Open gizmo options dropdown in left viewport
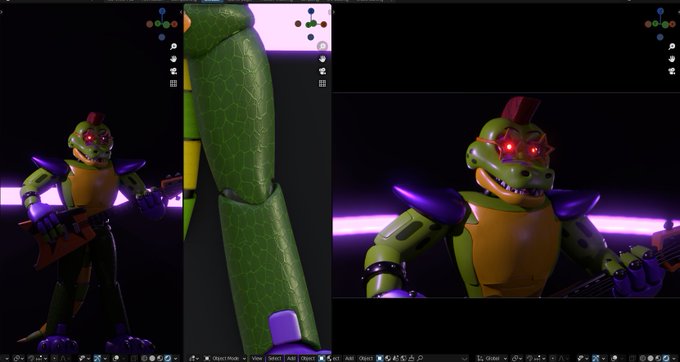 (x=105, y=358)
